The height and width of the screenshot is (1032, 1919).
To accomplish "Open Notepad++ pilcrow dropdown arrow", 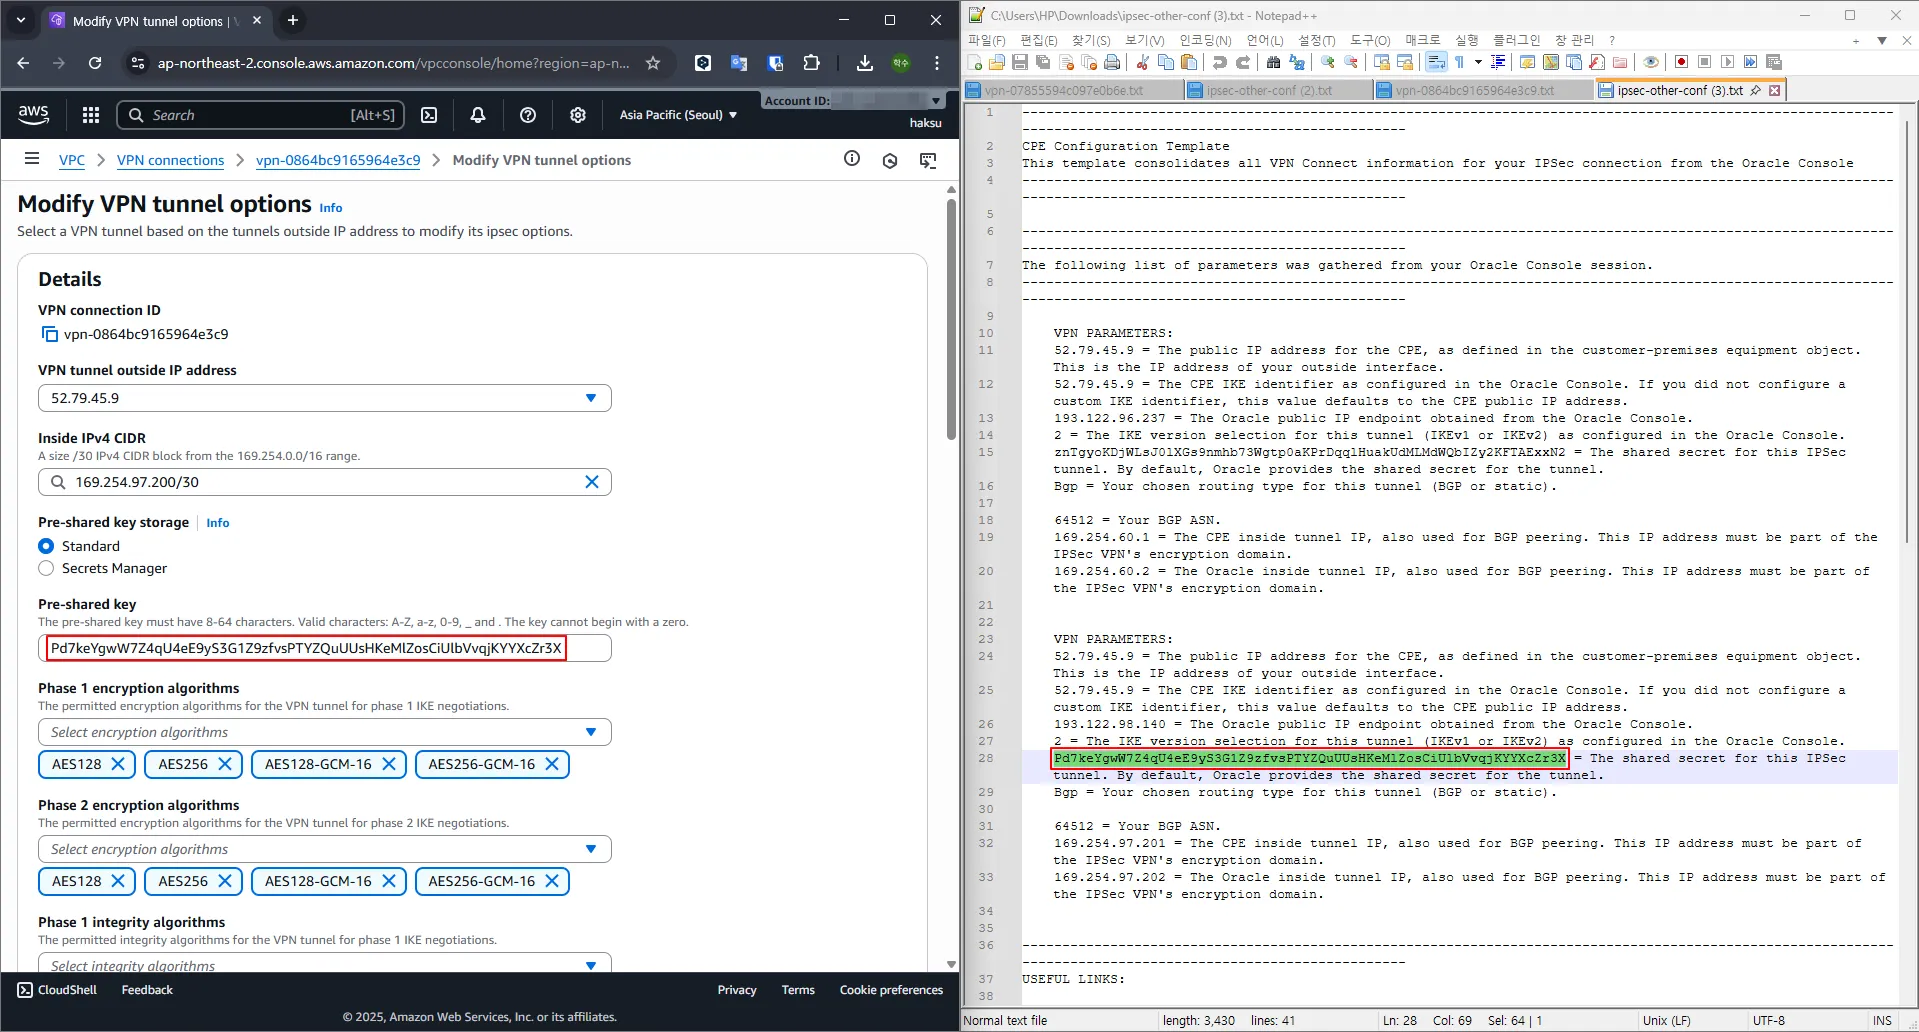I will point(1478,62).
